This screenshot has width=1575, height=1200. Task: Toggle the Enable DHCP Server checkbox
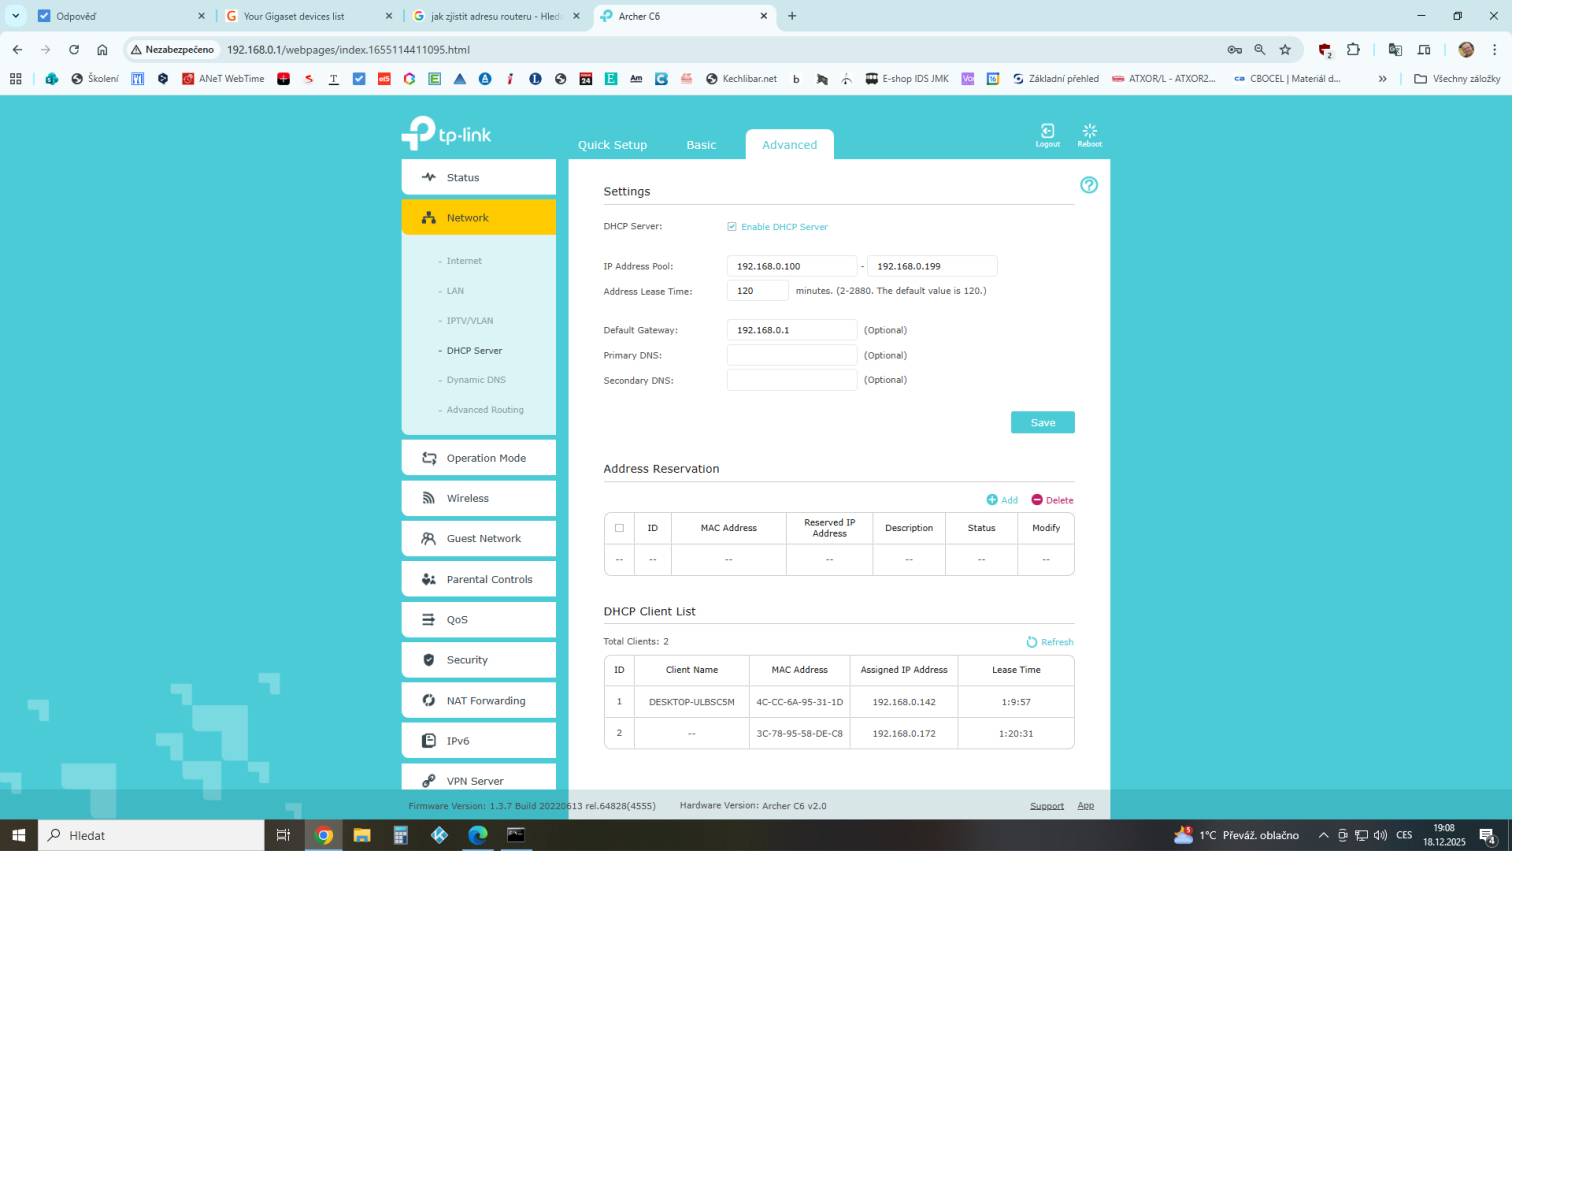tap(732, 227)
